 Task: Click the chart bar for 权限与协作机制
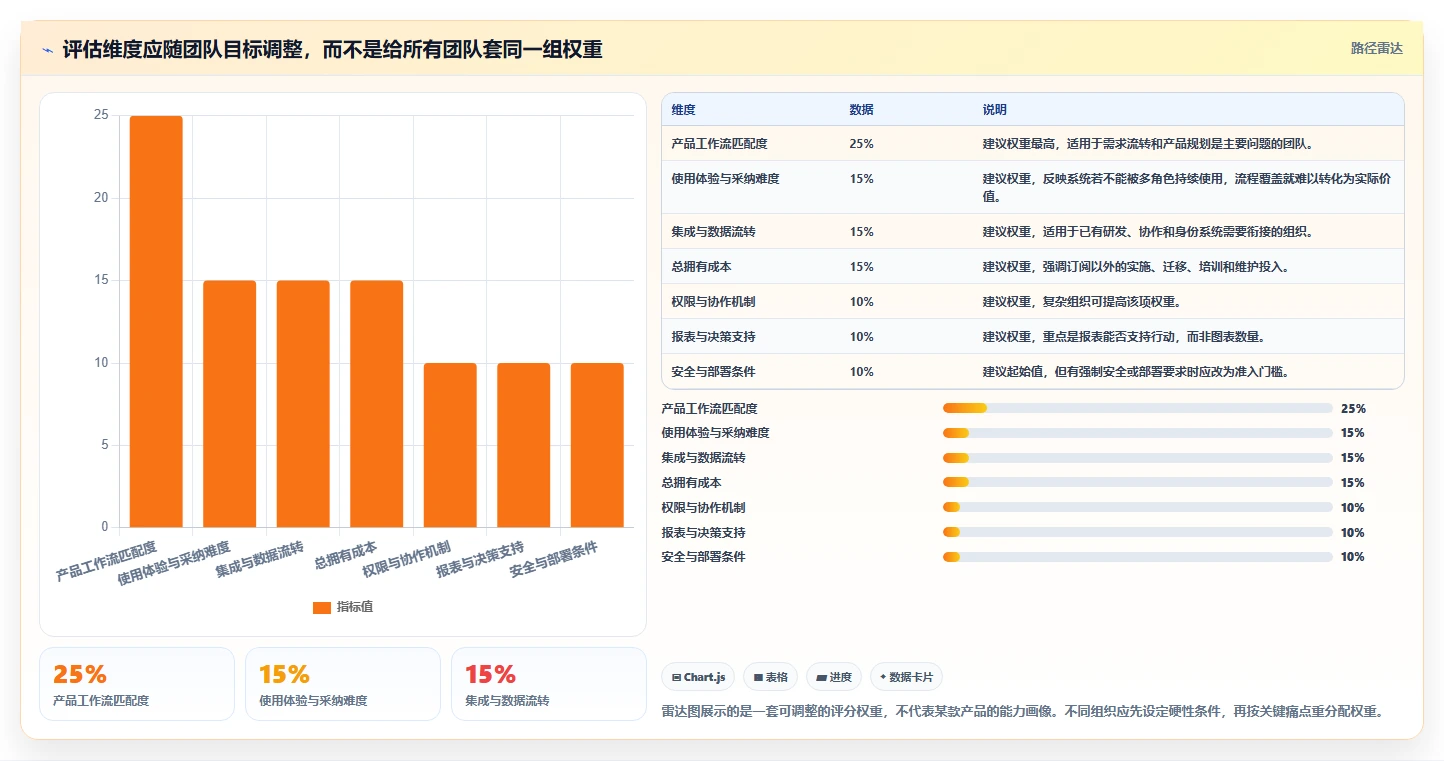tap(450, 445)
